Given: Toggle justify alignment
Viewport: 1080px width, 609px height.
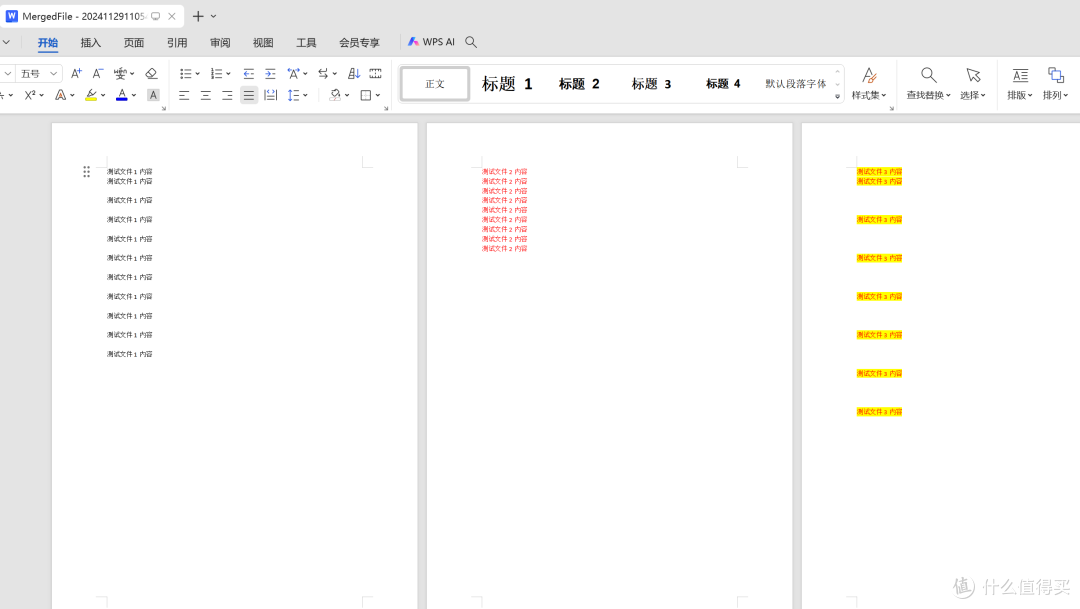Looking at the screenshot, I should pyautogui.click(x=249, y=95).
